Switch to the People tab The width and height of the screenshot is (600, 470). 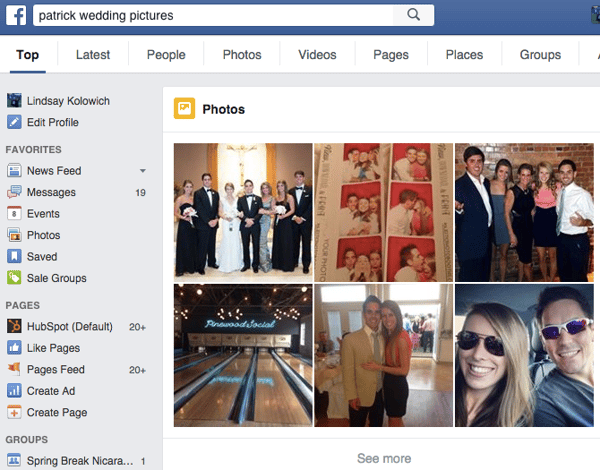(166, 55)
